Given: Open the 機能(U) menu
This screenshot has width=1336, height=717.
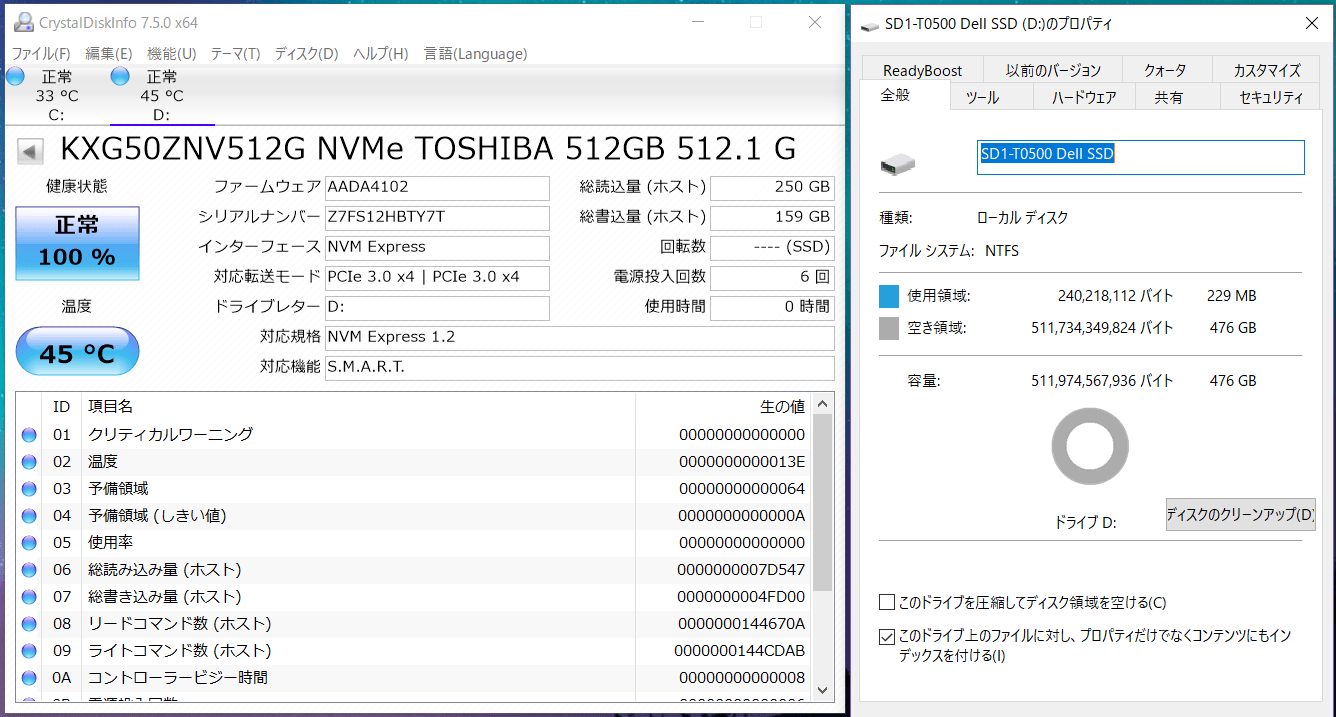Looking at the screenshot, I should [172, 54].
